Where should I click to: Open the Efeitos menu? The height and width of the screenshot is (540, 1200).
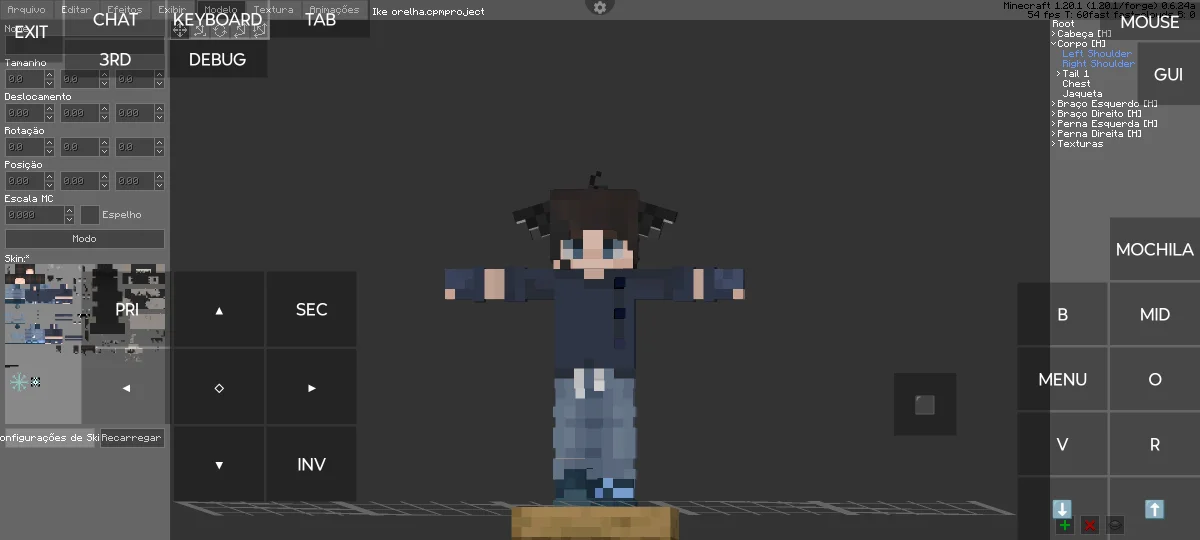125,9
